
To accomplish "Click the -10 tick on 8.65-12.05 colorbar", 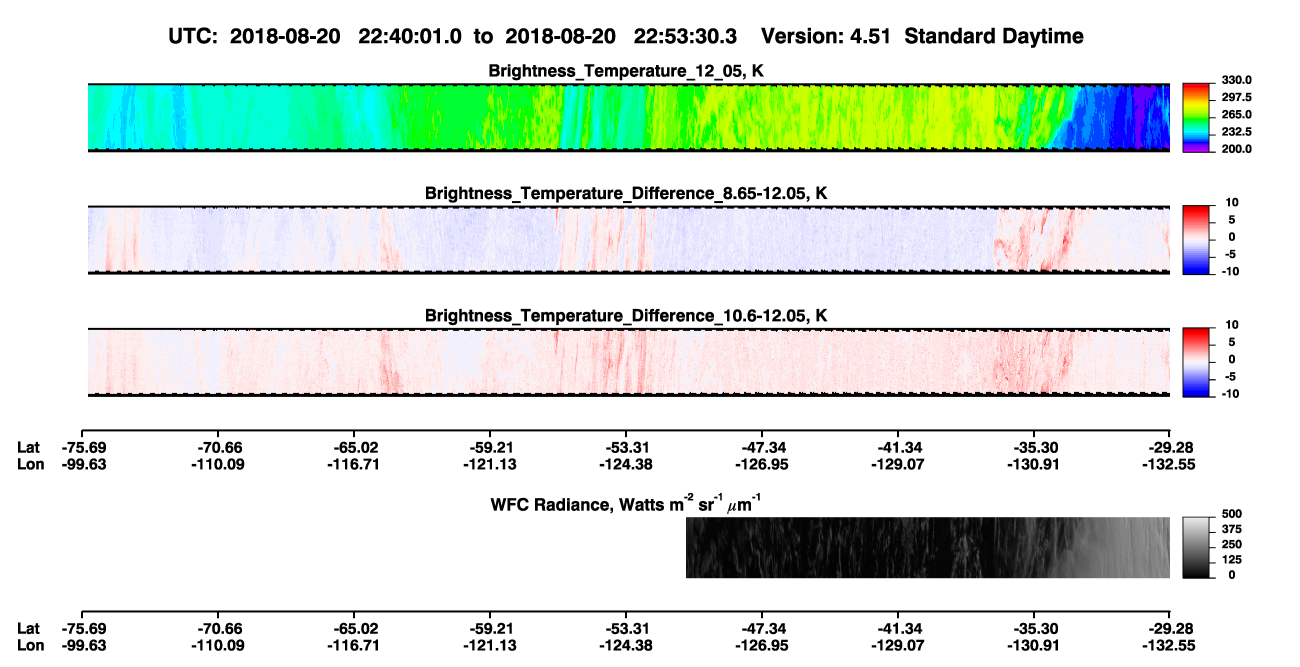I will 1230,270.
